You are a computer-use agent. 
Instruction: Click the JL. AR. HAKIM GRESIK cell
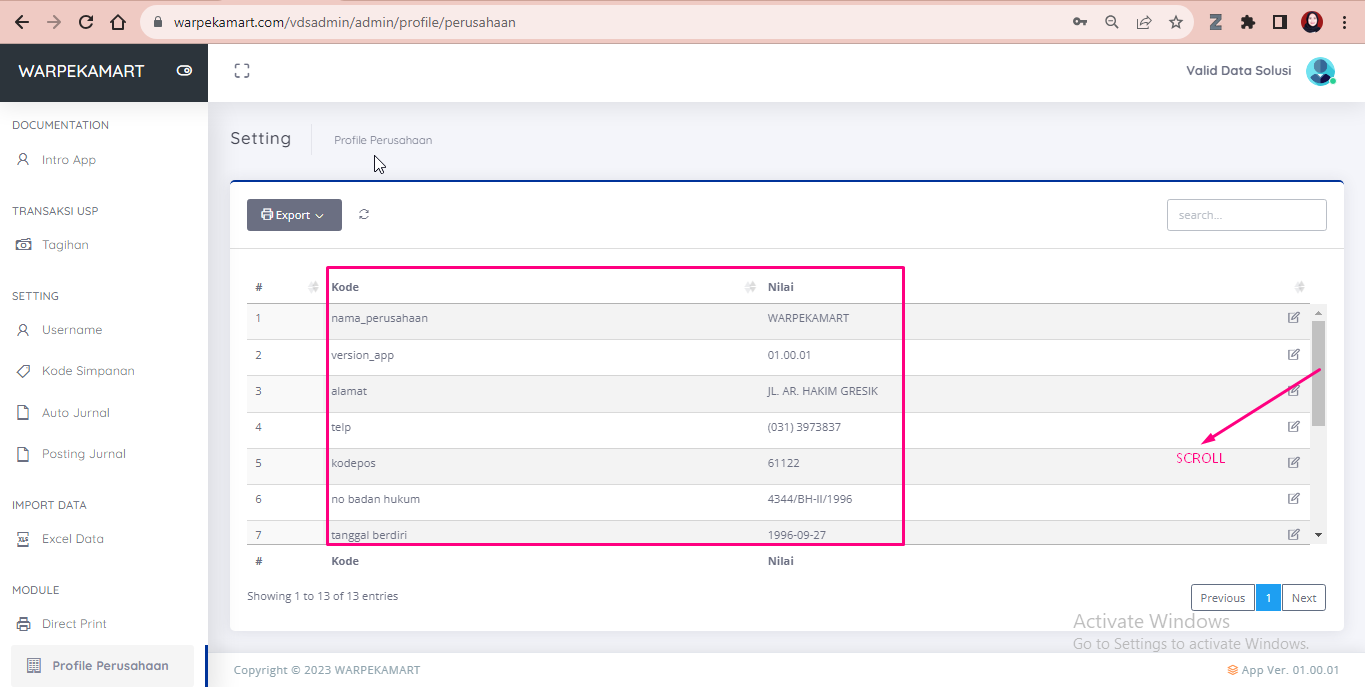coord(822,391)
